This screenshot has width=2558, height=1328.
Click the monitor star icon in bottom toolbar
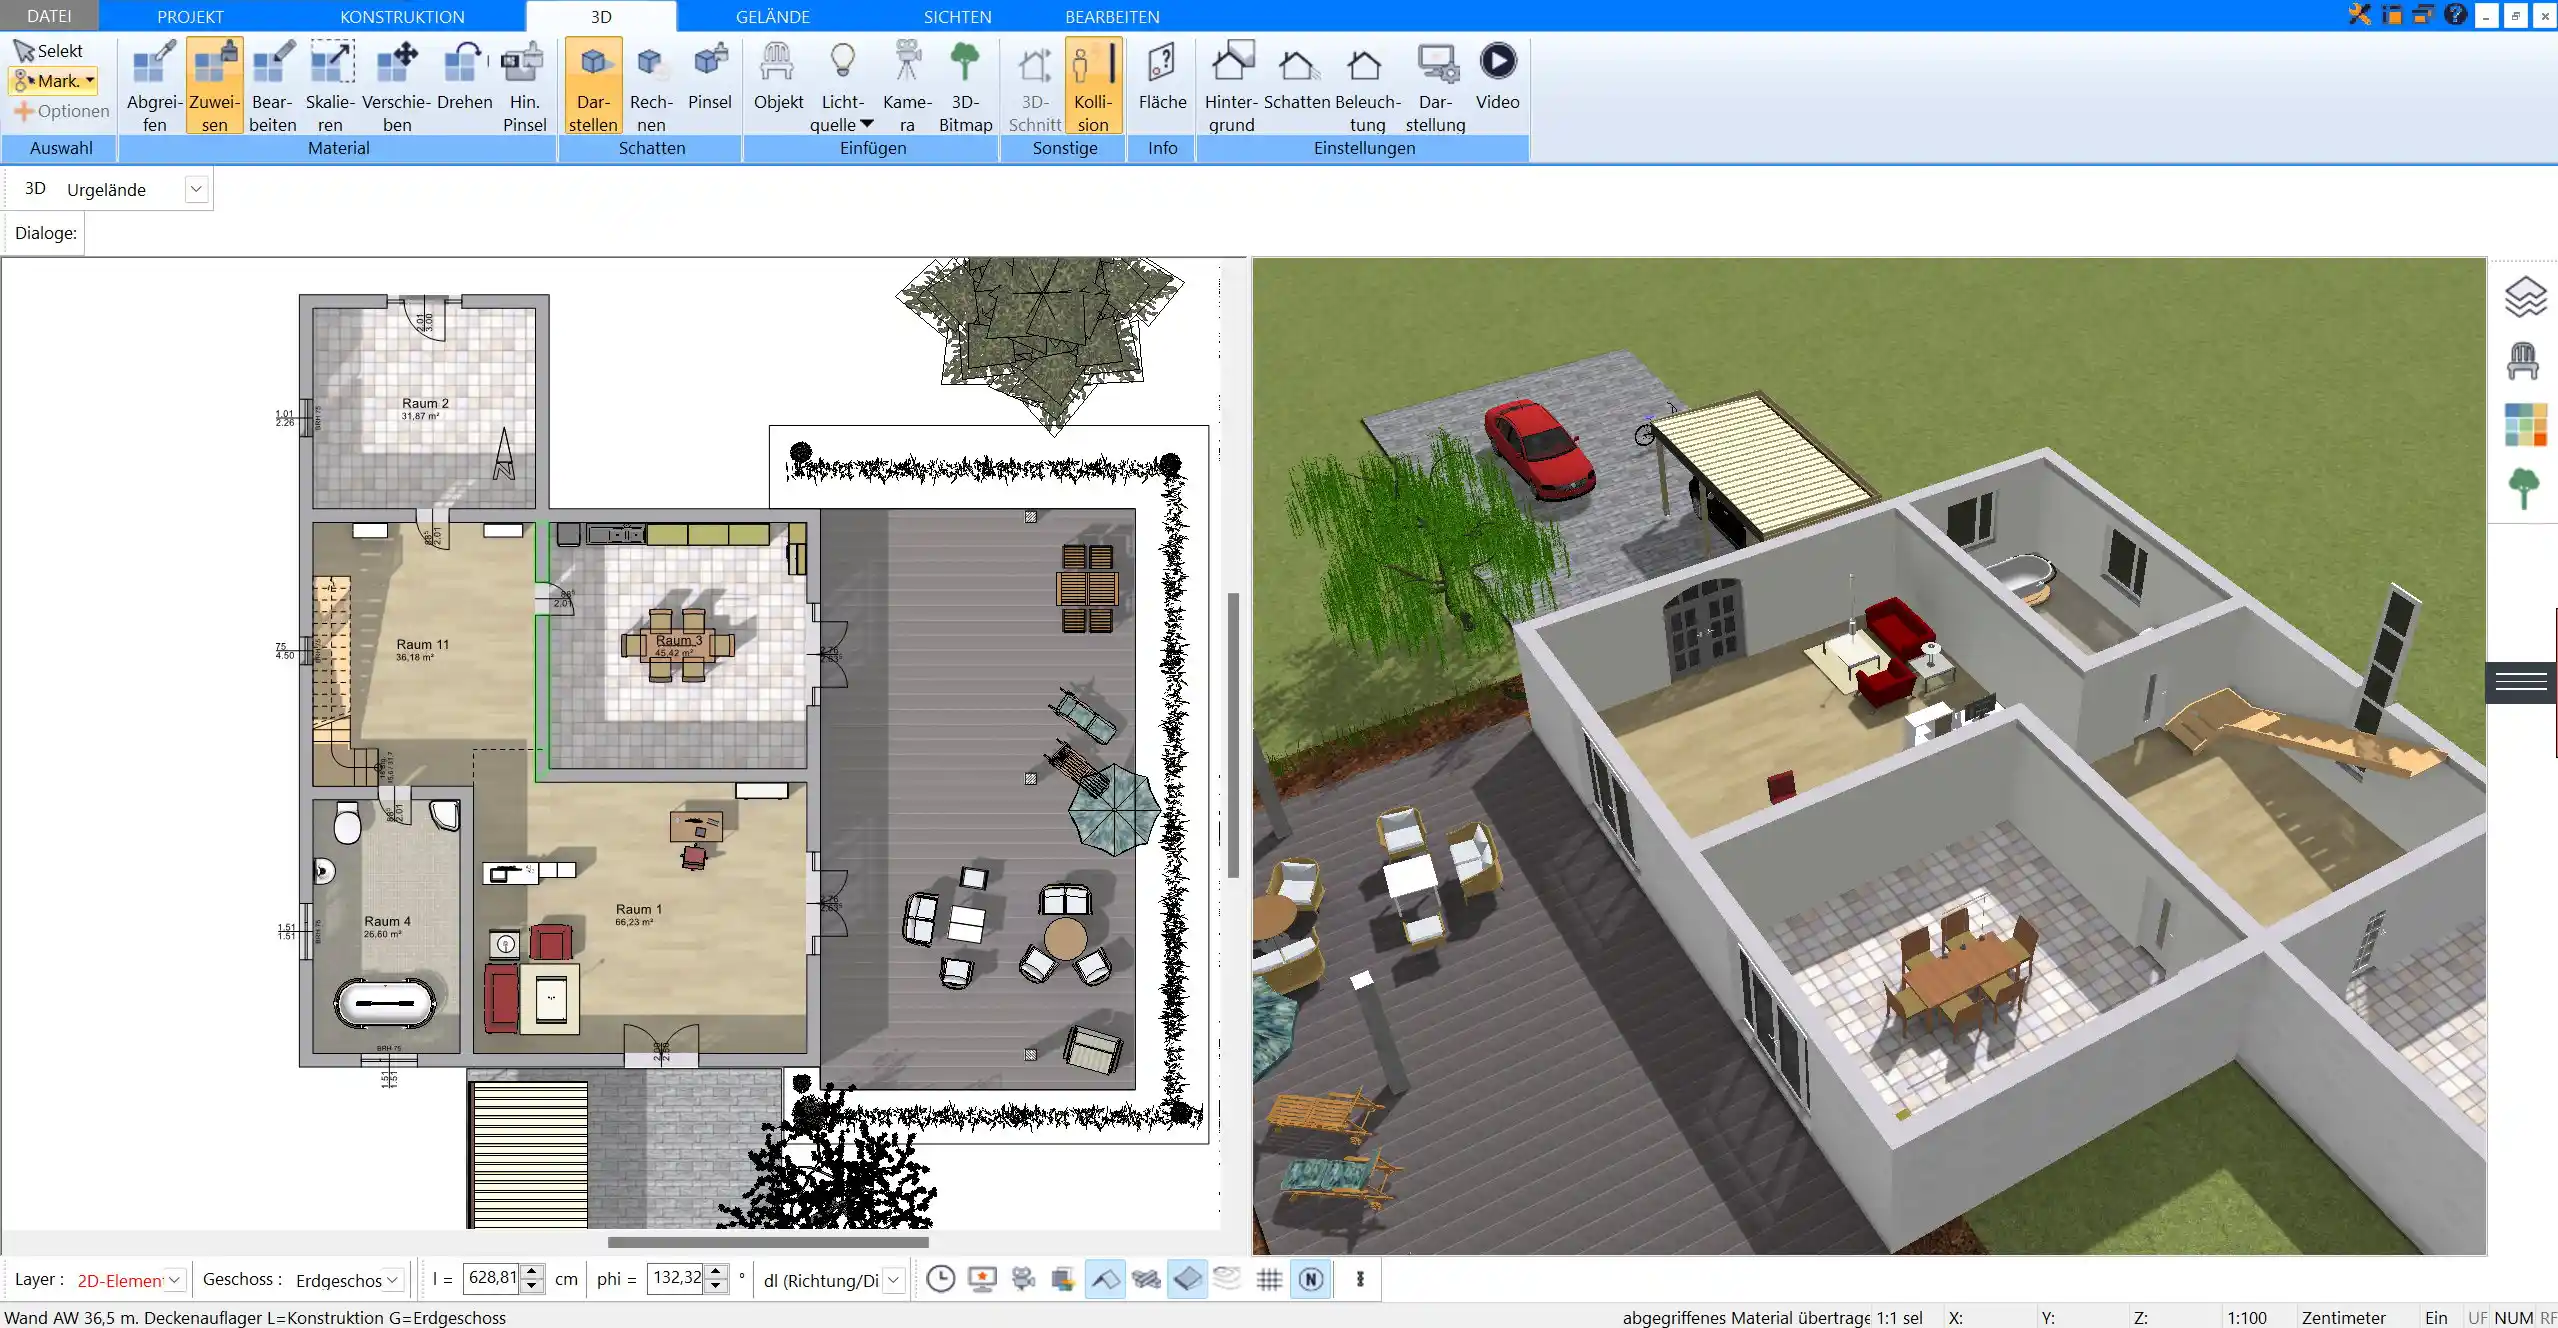pyautogui.click(x=982, y=1278)
